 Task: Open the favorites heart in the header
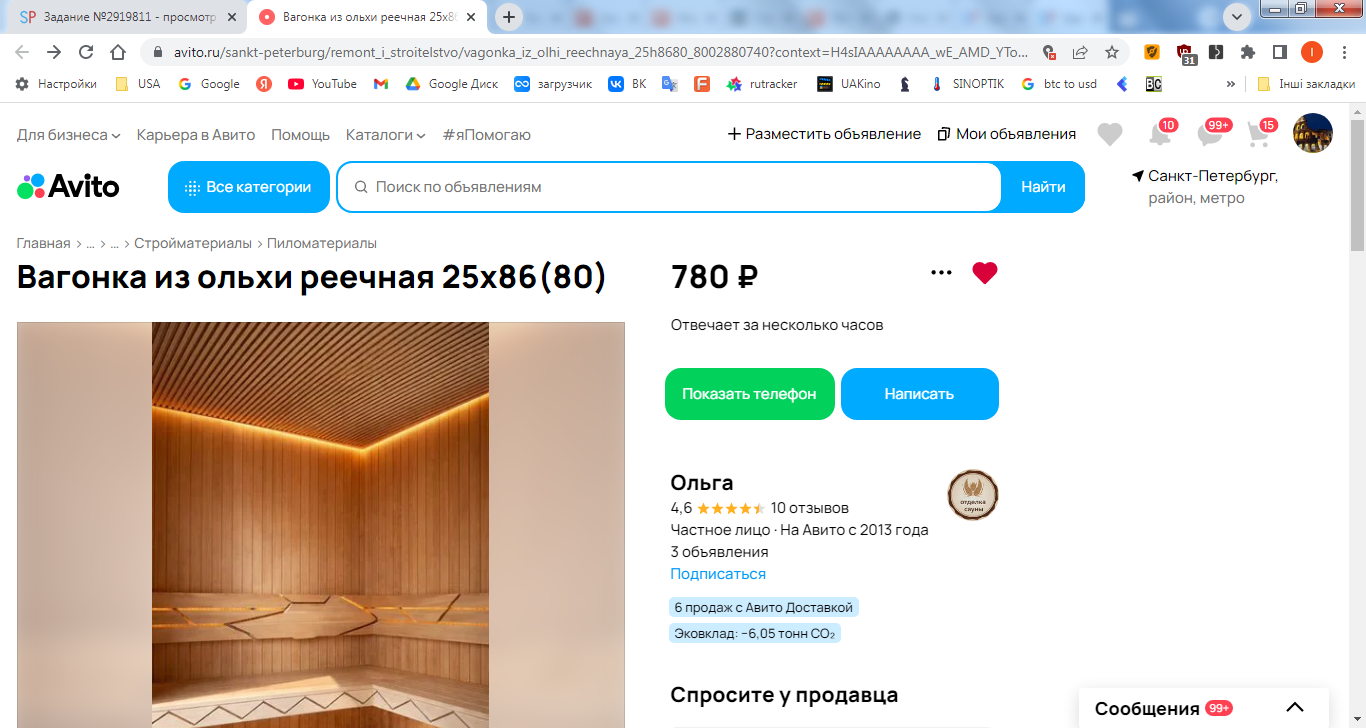(x=1109, y=134)
